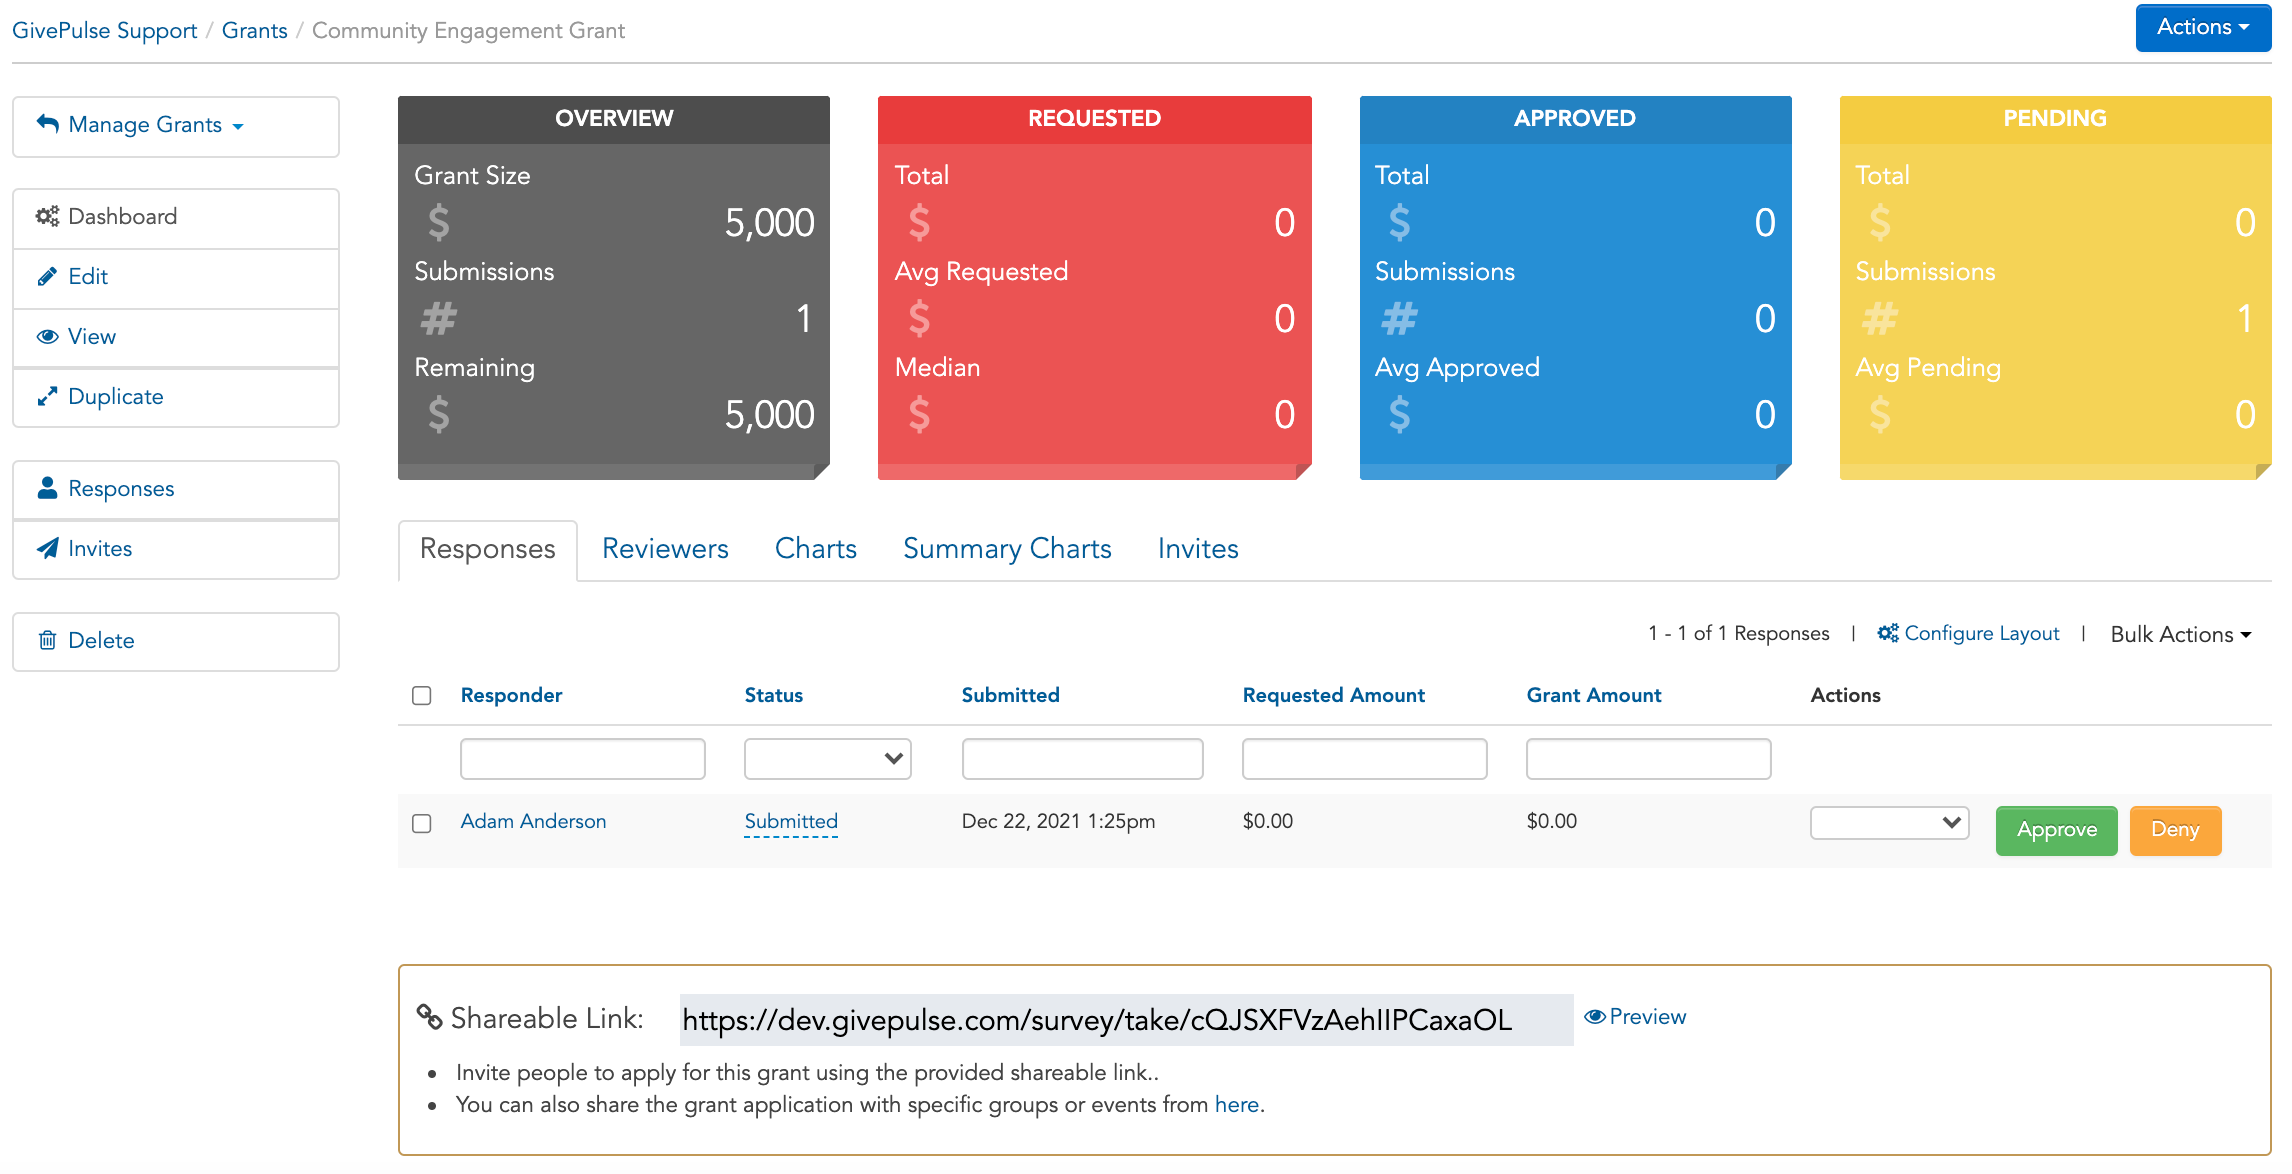Sort by Status column header
This screenshot has width=2292, height=1174.
[773, 695]
